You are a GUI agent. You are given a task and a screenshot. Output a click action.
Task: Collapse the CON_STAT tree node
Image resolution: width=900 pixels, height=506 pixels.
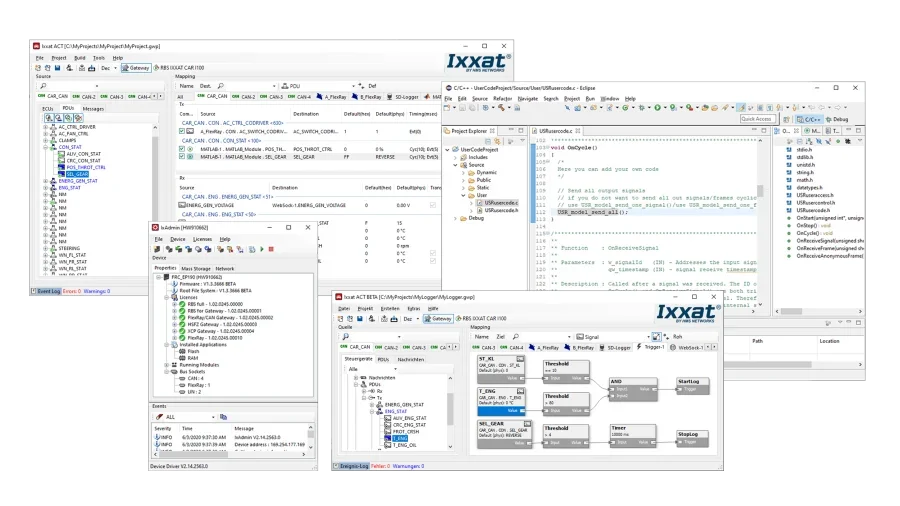click(45, 147)
